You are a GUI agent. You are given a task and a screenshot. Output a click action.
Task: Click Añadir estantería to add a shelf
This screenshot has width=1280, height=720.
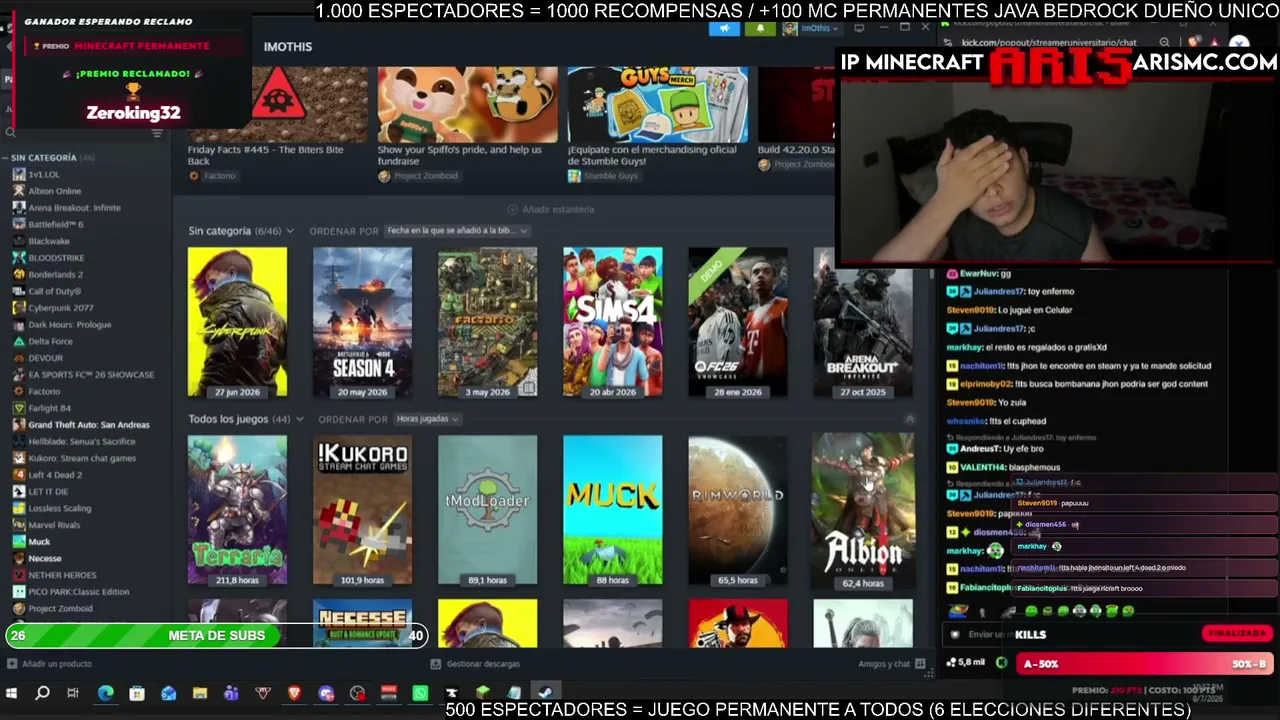pyautogui.click(x=551, y=209)
